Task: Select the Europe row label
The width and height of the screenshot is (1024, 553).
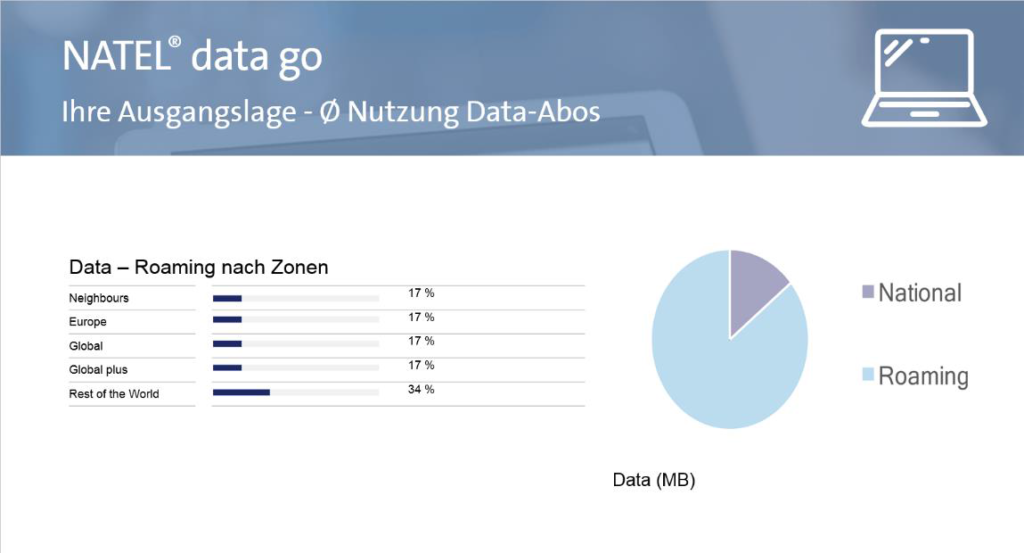Action: tap(88, 322)
